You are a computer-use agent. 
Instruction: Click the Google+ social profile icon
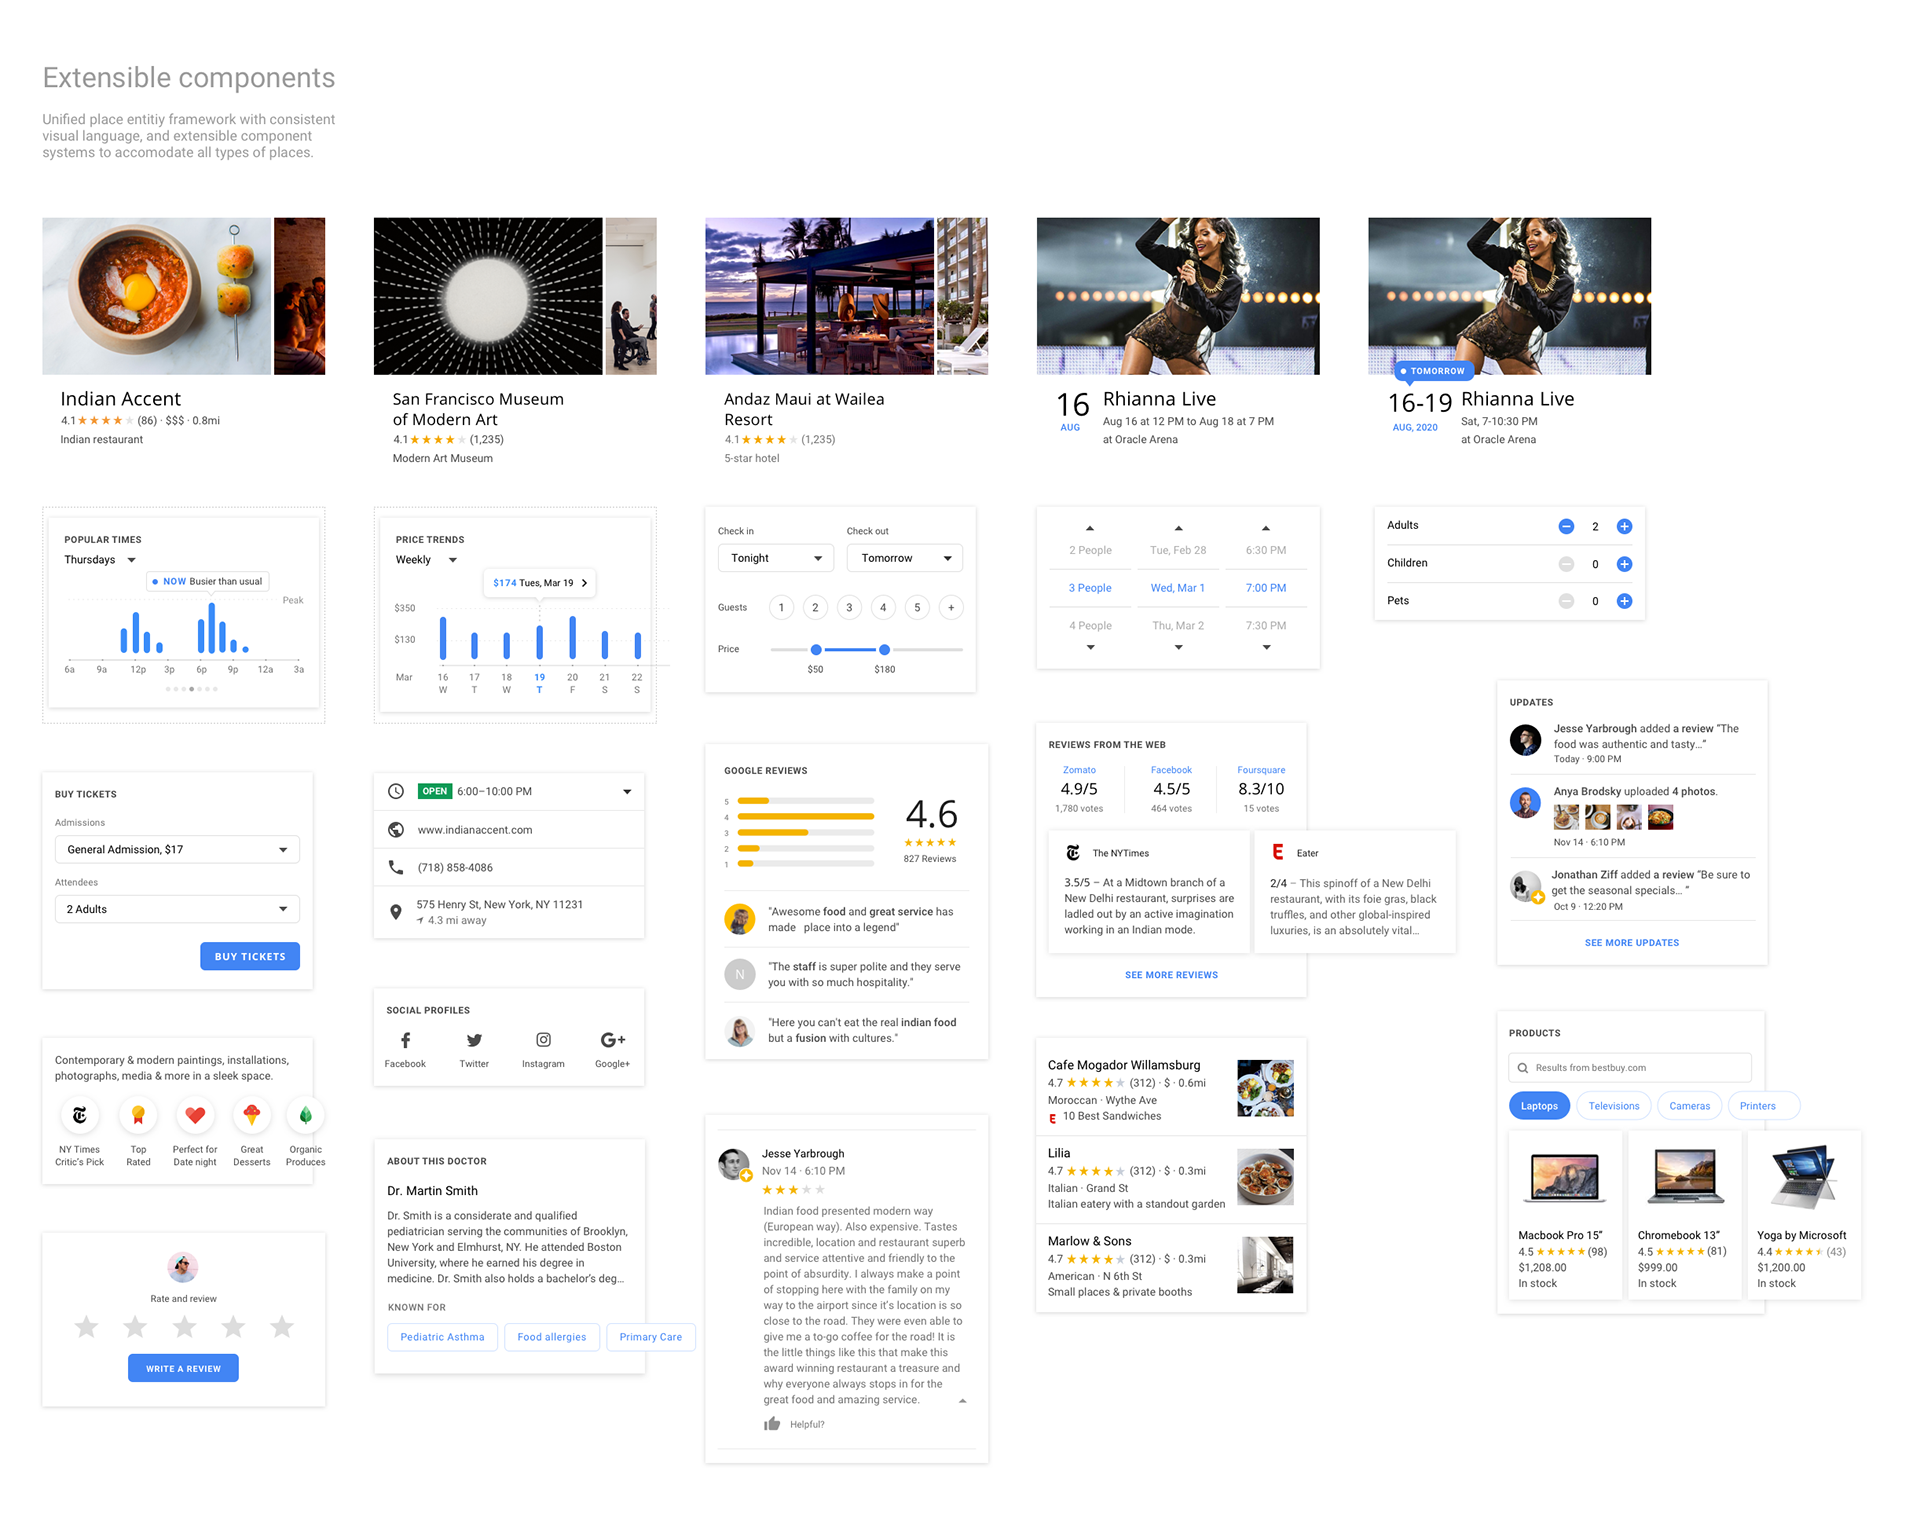(x=612, y=1040)
